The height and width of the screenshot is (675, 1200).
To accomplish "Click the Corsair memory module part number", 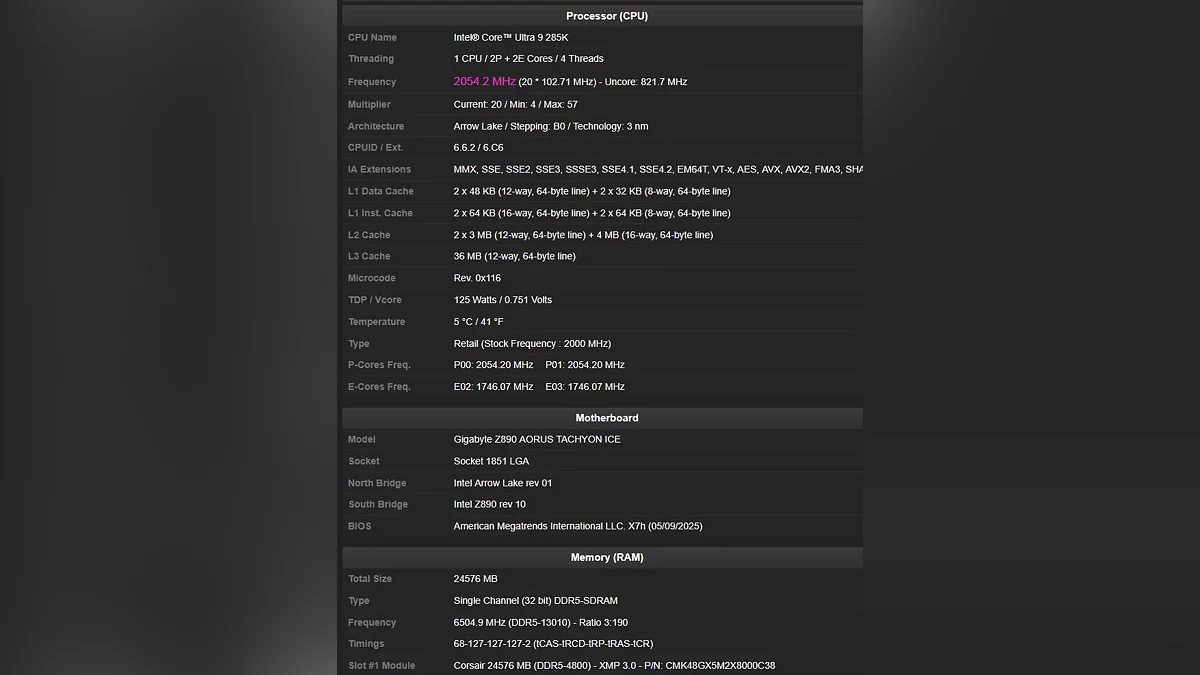I will pyautogui.click(x=720, y=666).
